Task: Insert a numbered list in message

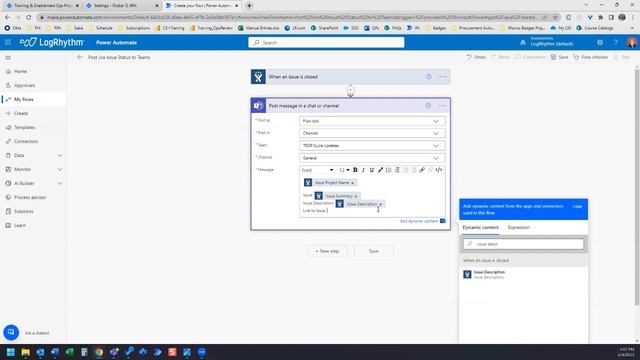Action: click(x=397, y=170)
